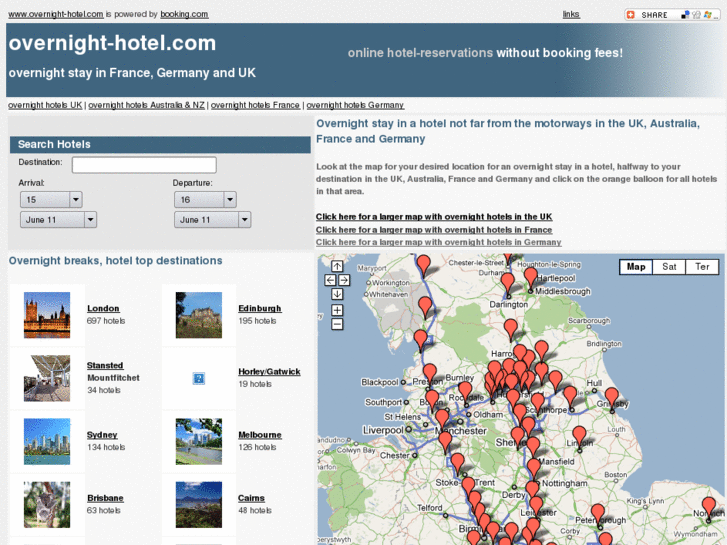Open overnight hotels Australia & NZ link
Screen dimensions: 727x545
(147, 105)
